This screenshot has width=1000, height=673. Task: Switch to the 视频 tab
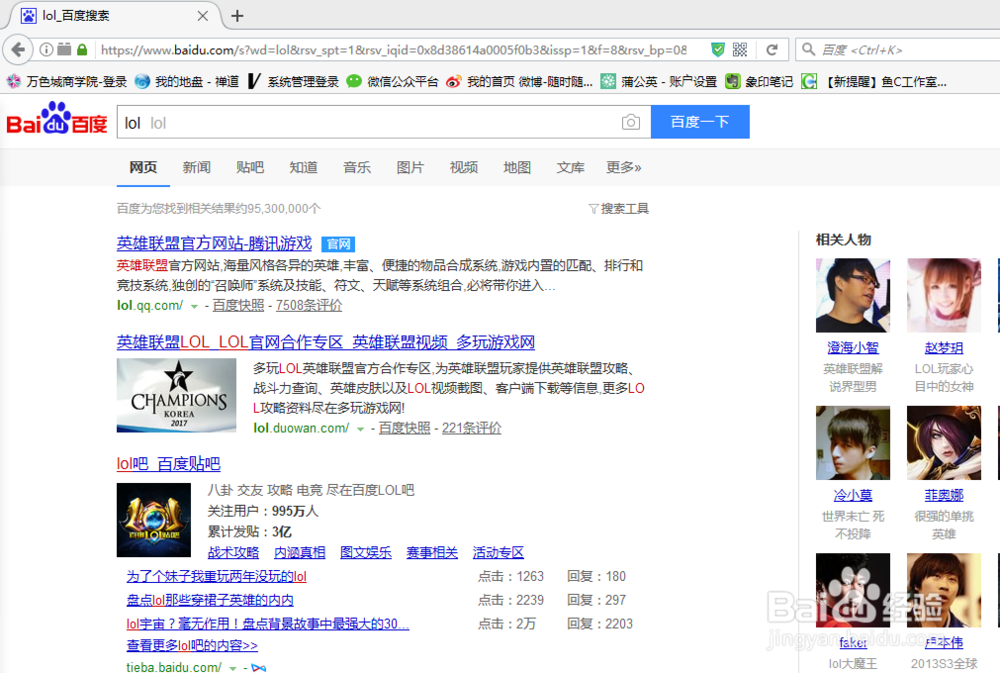pyautogui.click(x=464, y=167)
